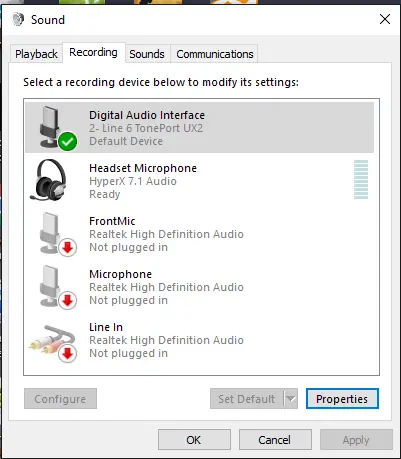Click the red unplugged arrow on FrontMic
Screen dimensions: 401x459
coord(68,247)
